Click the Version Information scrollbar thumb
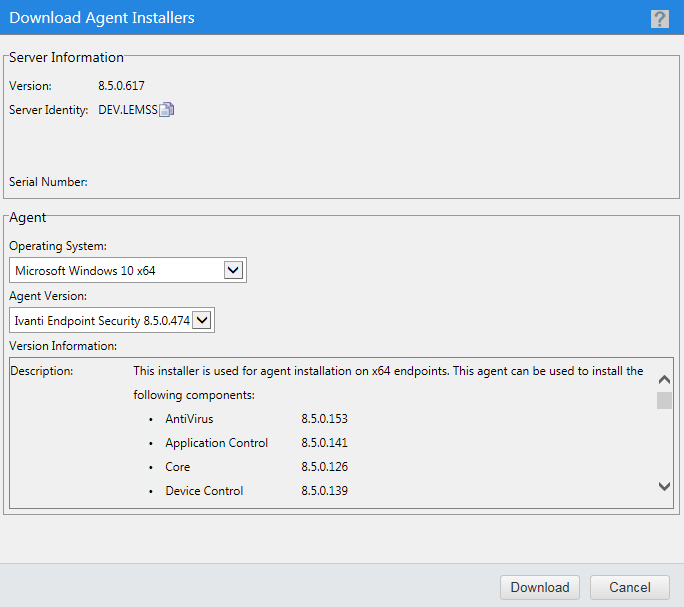This screenshot has width=684, height=607. (x=664, y=400)
